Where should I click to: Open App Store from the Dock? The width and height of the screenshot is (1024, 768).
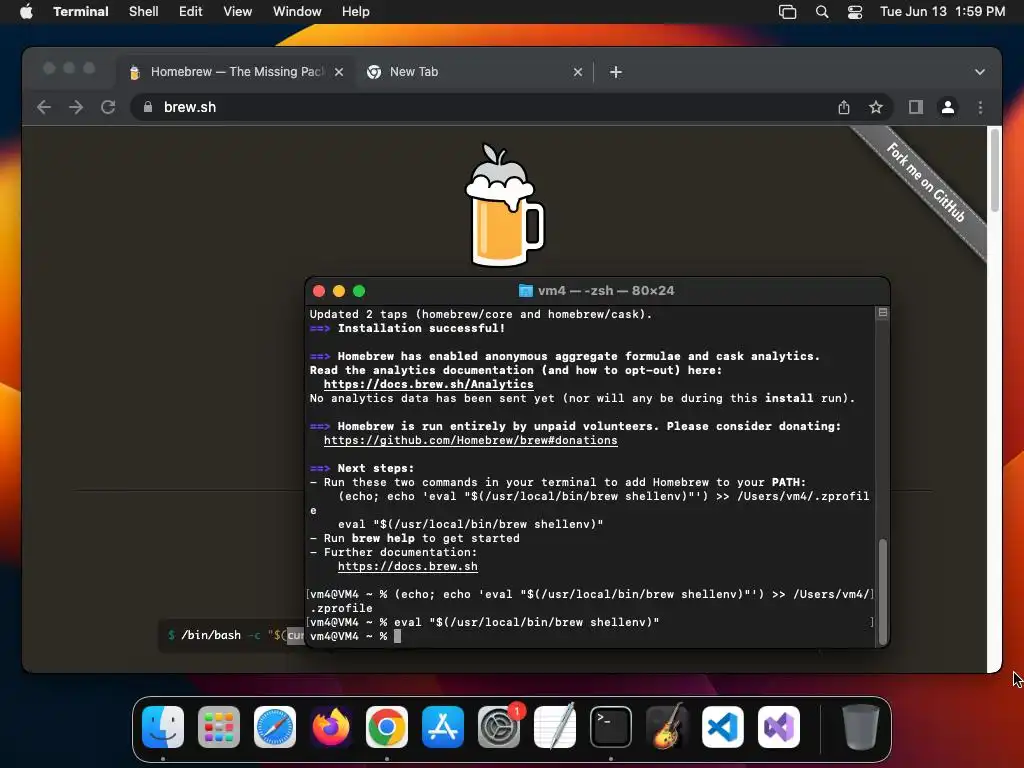(443, 727)
